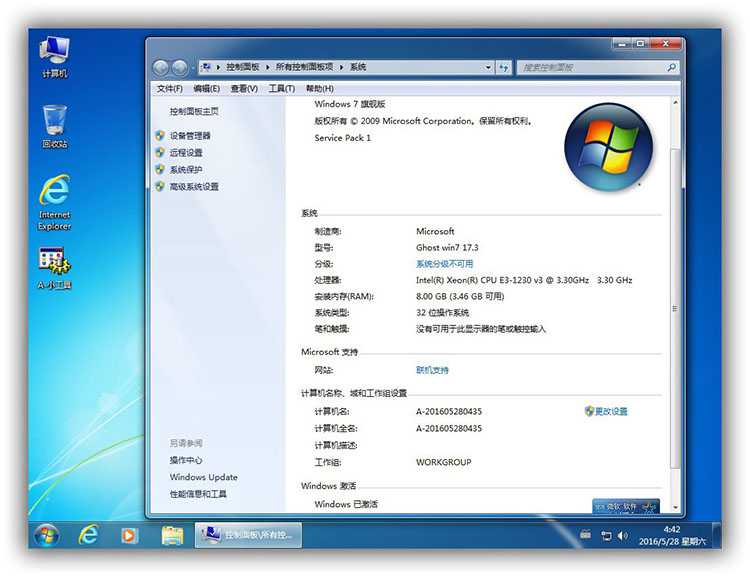The height and width of the screenshot is (577, 750).
Task: Click the volume speaker tray icon
Action: point(622,536)
